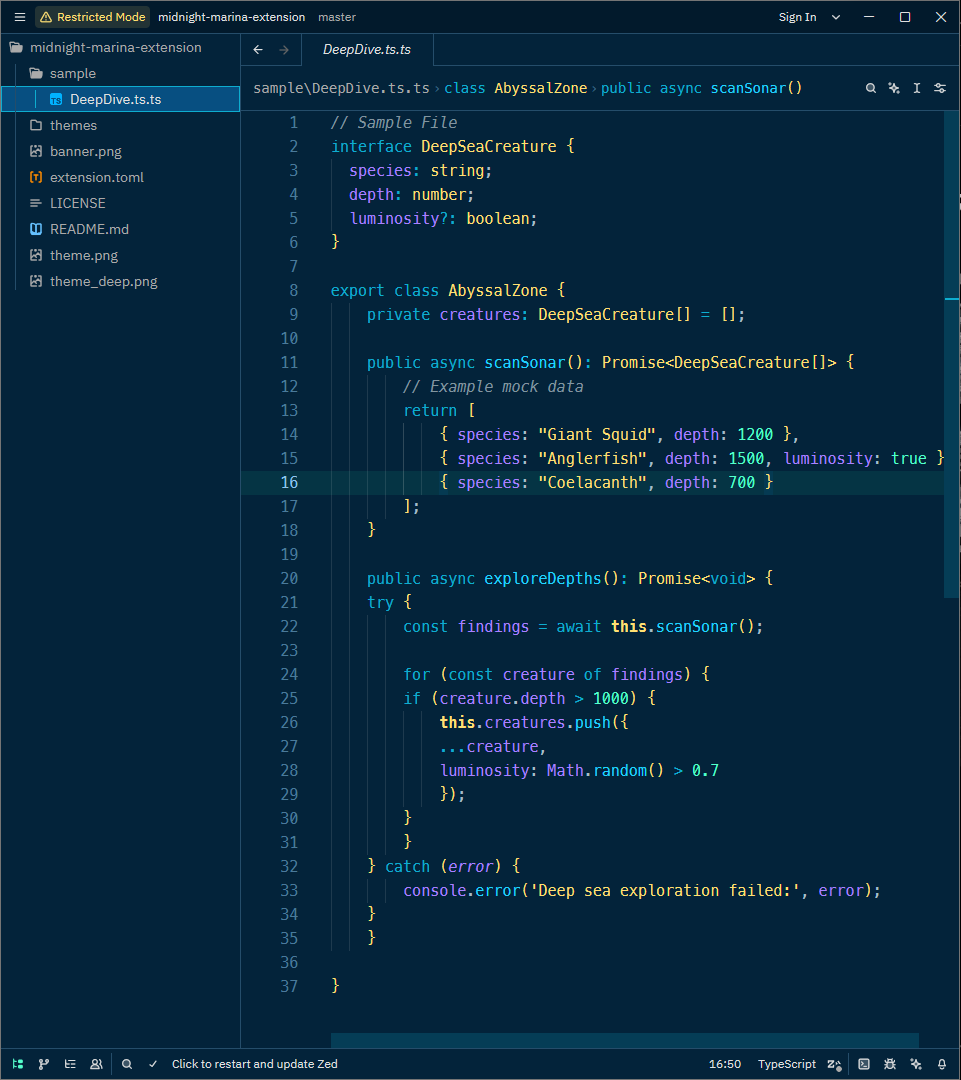Select DeepDive.ts.ts in the project tree
The image size is (961, 1080).
click(x=121, y=99)
